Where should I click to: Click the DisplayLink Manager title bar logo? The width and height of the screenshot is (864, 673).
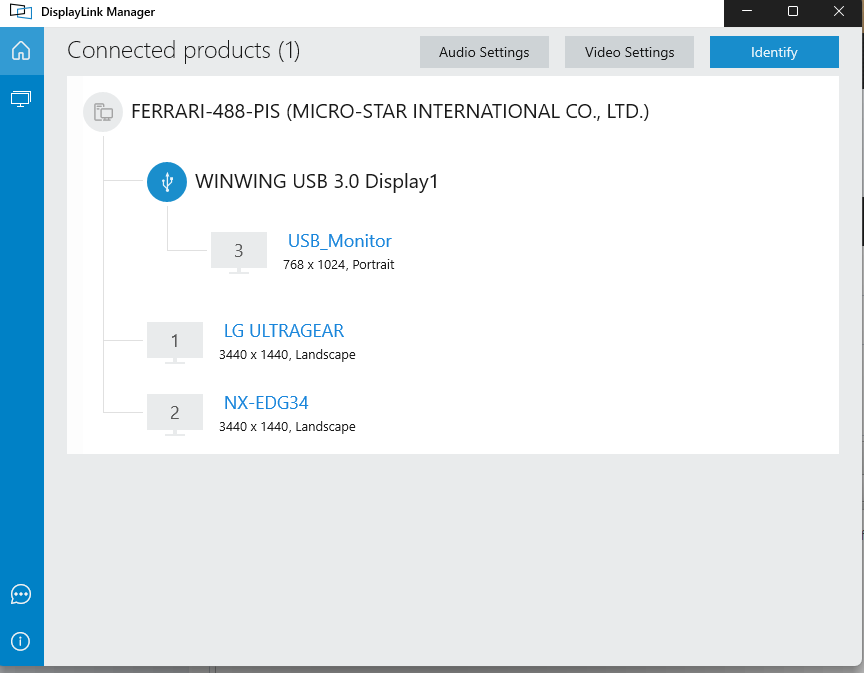click(21, 11)
